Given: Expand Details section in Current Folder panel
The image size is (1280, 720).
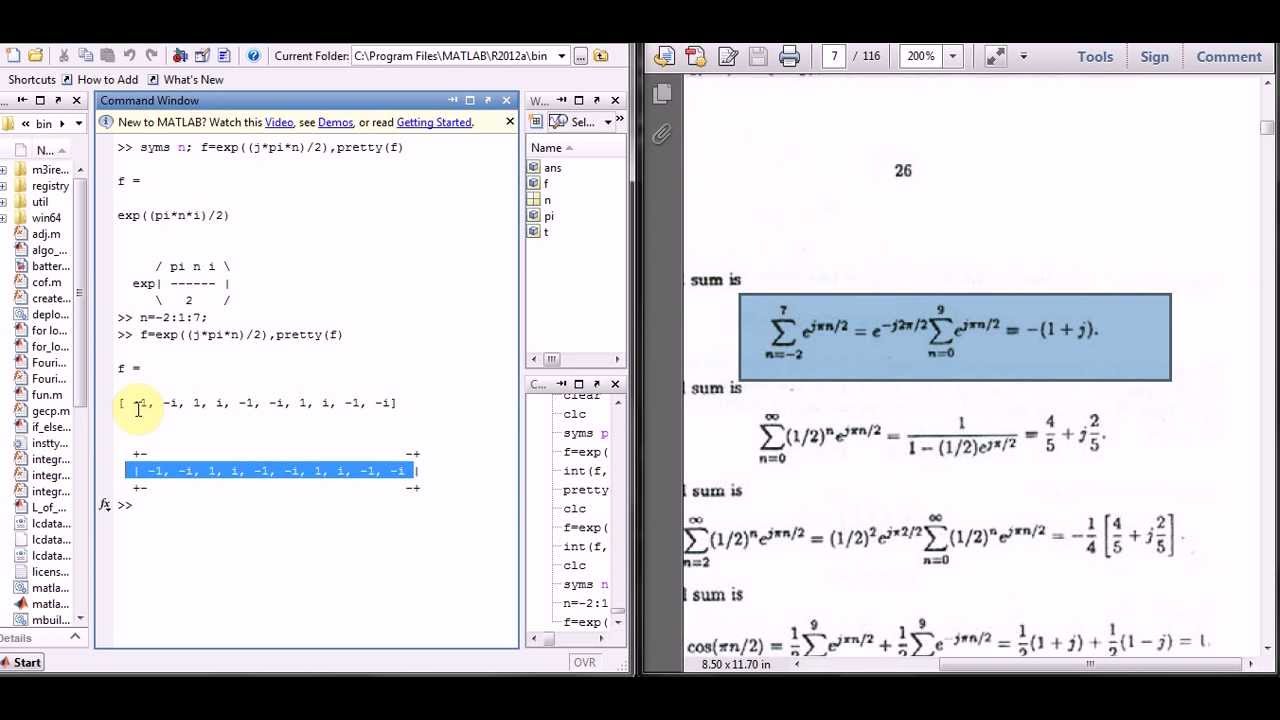Looking at the screenshot, I should (74, 637).
